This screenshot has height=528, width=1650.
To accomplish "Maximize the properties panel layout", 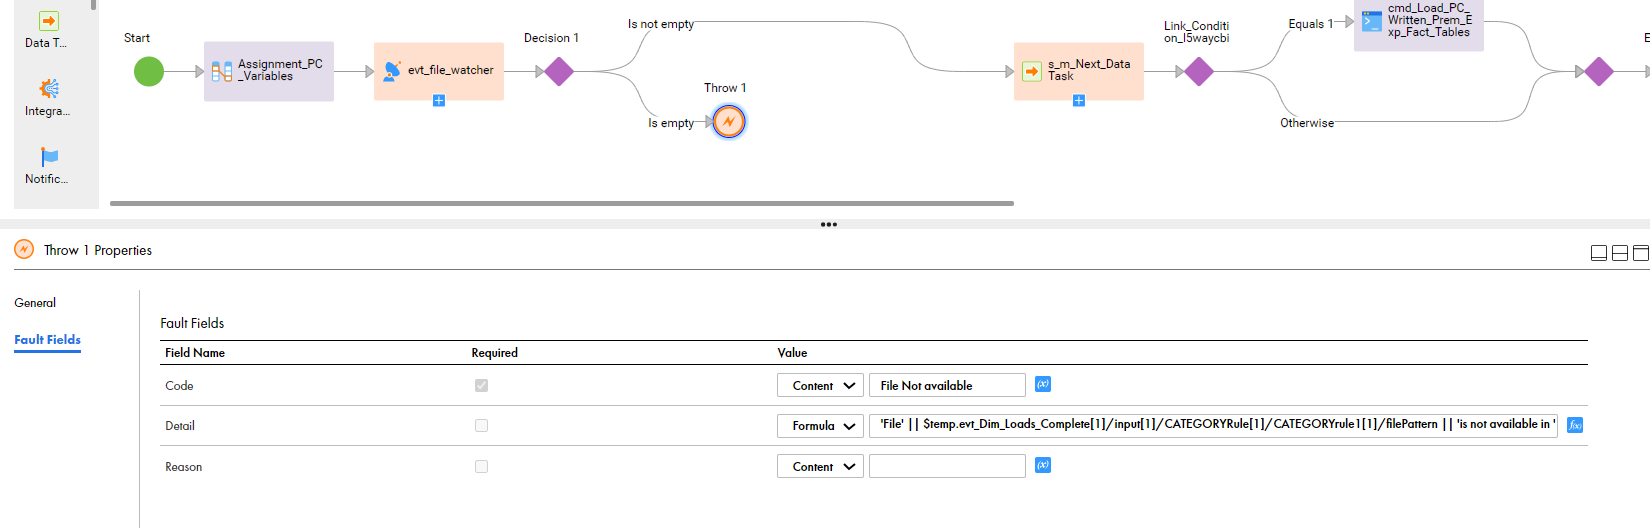I will coord(1641,253).
